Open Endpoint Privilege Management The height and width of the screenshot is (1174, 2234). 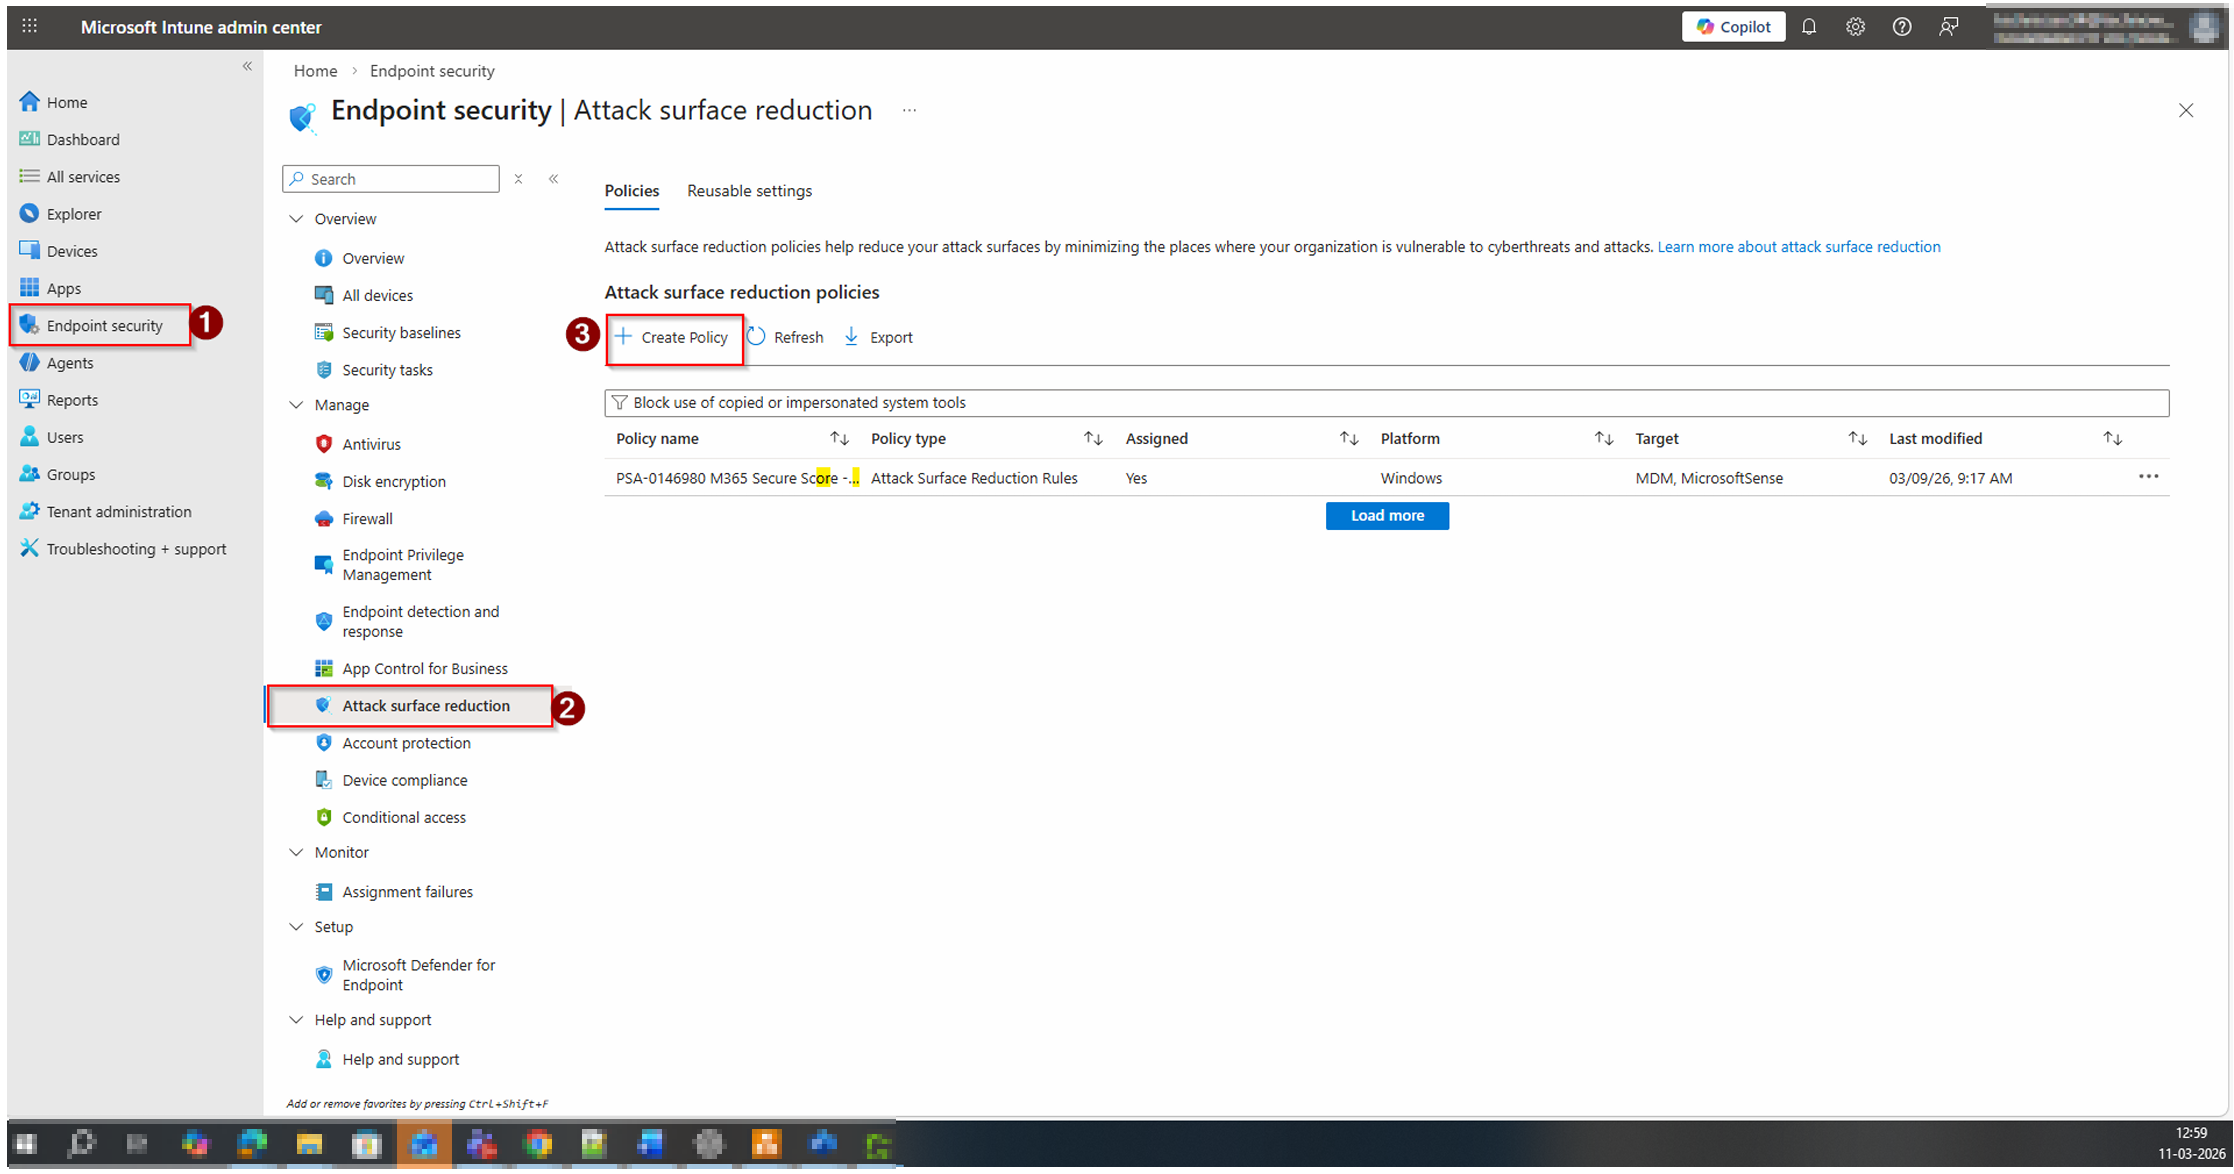390,565
